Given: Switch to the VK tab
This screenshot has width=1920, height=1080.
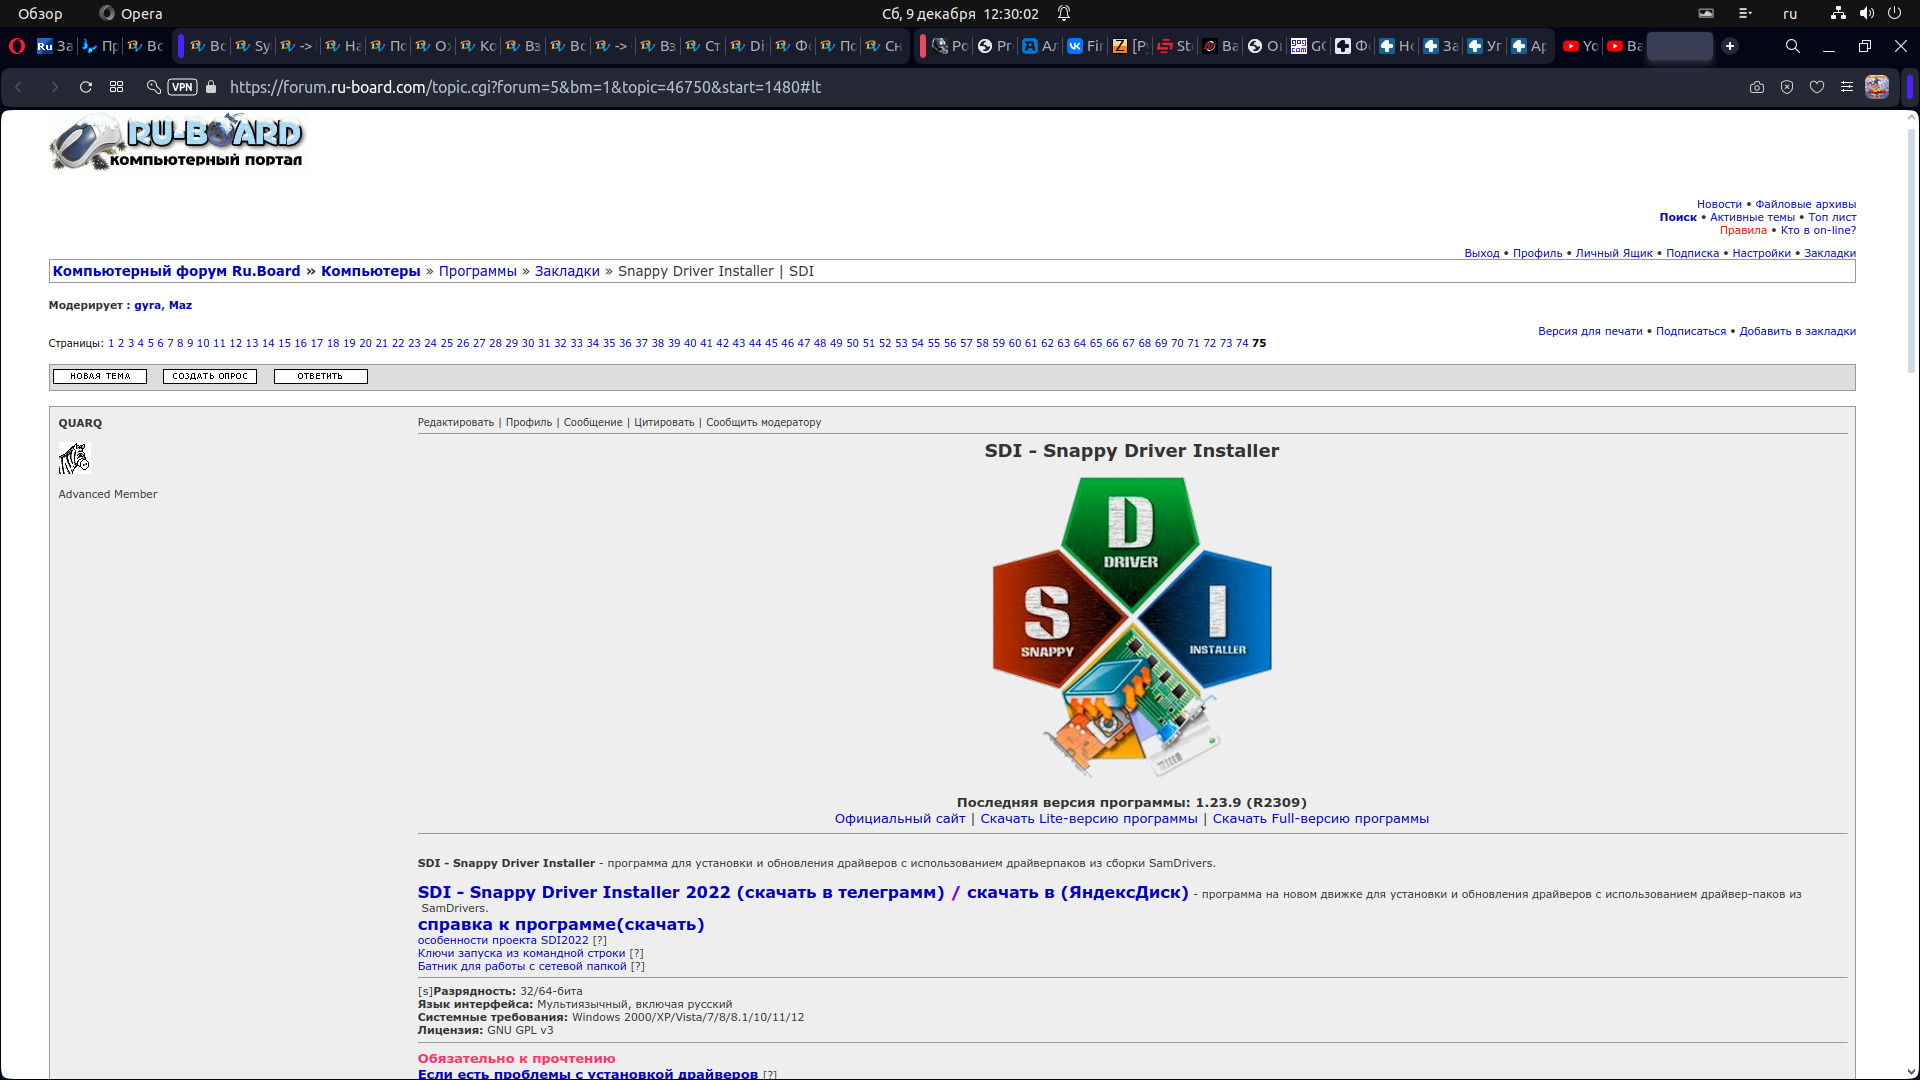Looking at the screenshot, I should coord(1085,46).
